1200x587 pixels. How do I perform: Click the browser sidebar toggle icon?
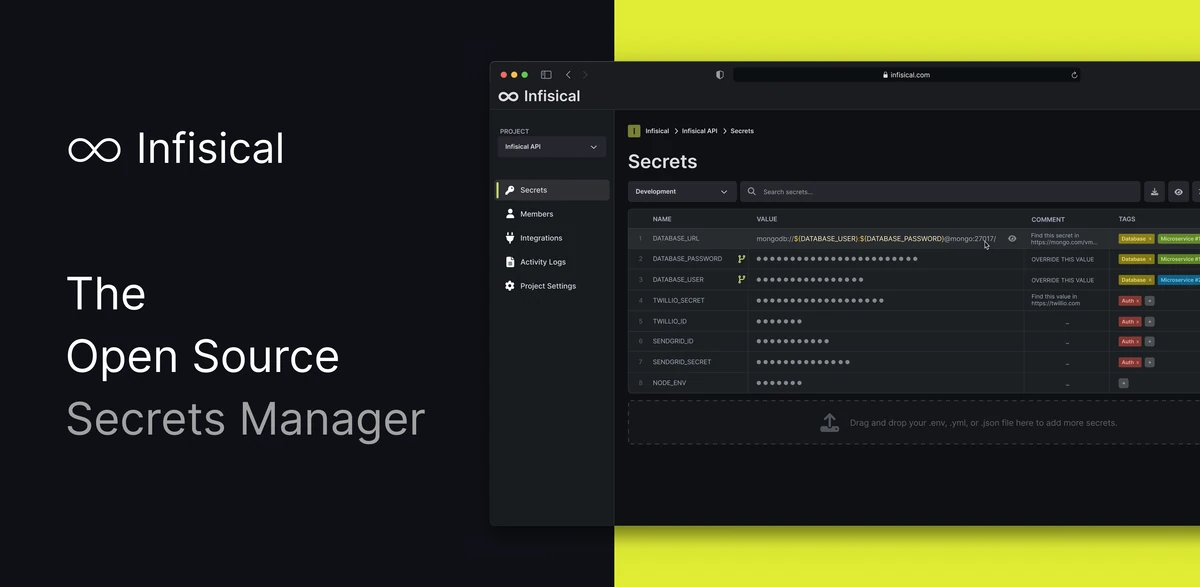pos(546,75)
